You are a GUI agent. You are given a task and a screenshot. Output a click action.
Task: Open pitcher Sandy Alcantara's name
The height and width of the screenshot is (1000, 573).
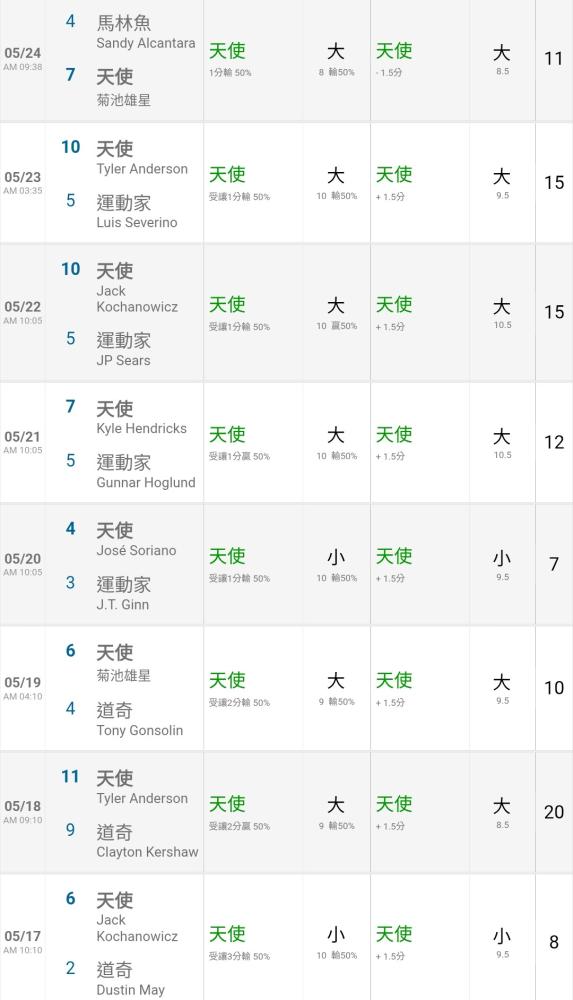[145, 43]
